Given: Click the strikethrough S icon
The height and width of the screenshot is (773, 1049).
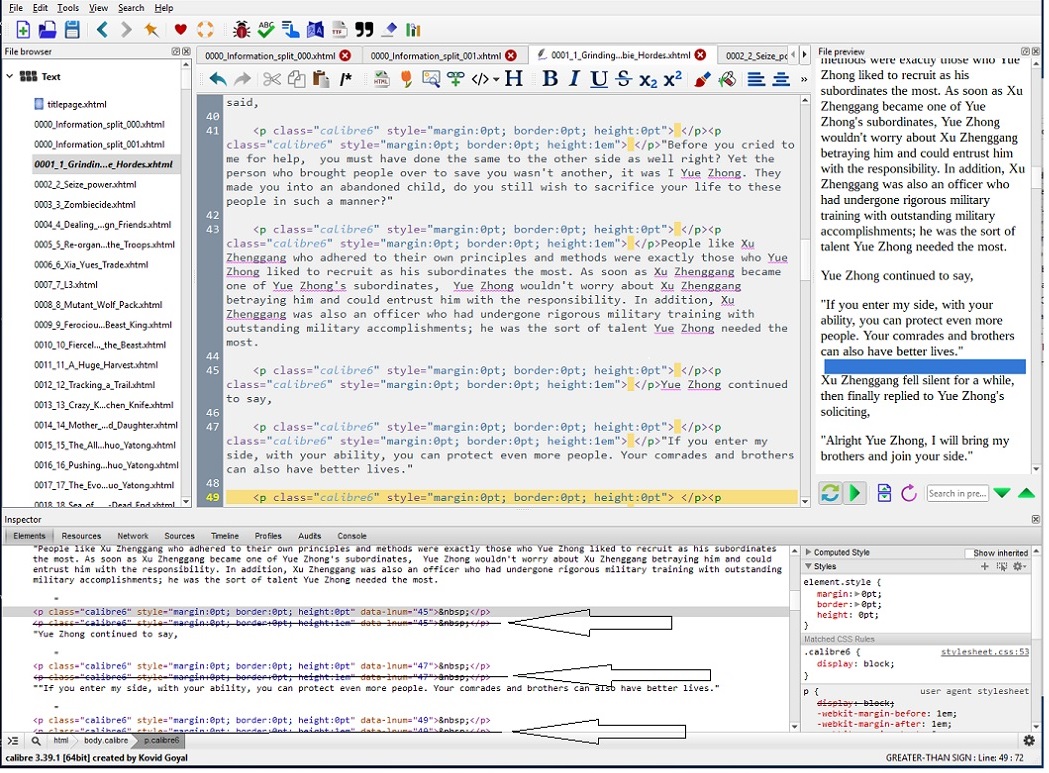Looking at the screenshot, I should tap(623, 79).
